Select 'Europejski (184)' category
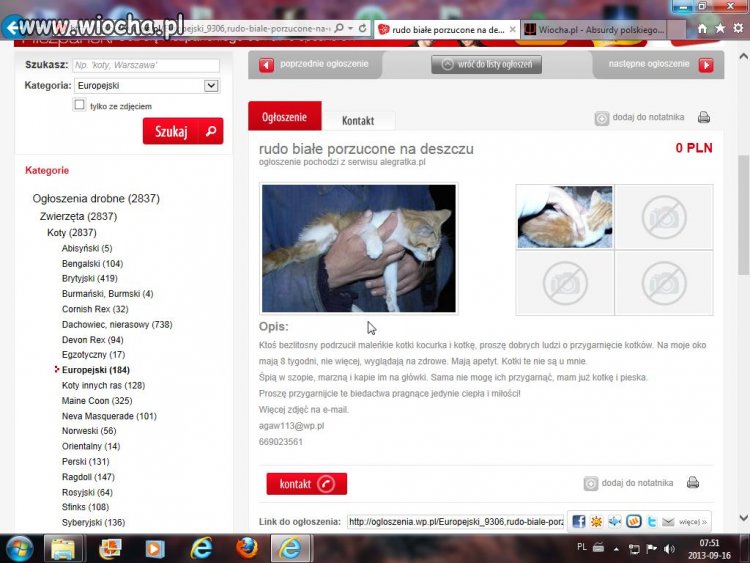This screenshot has height=563, width=750. pyautogui.click(x=96, y=370)
